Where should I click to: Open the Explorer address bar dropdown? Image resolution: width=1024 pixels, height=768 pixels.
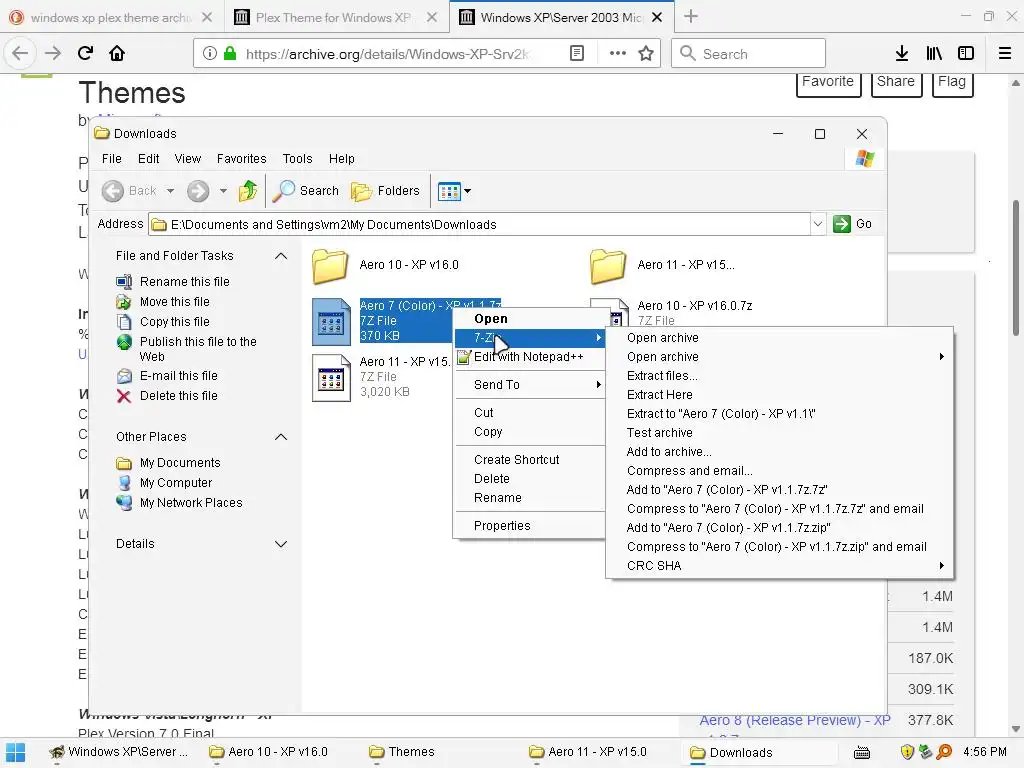click(x=818, y=224)
